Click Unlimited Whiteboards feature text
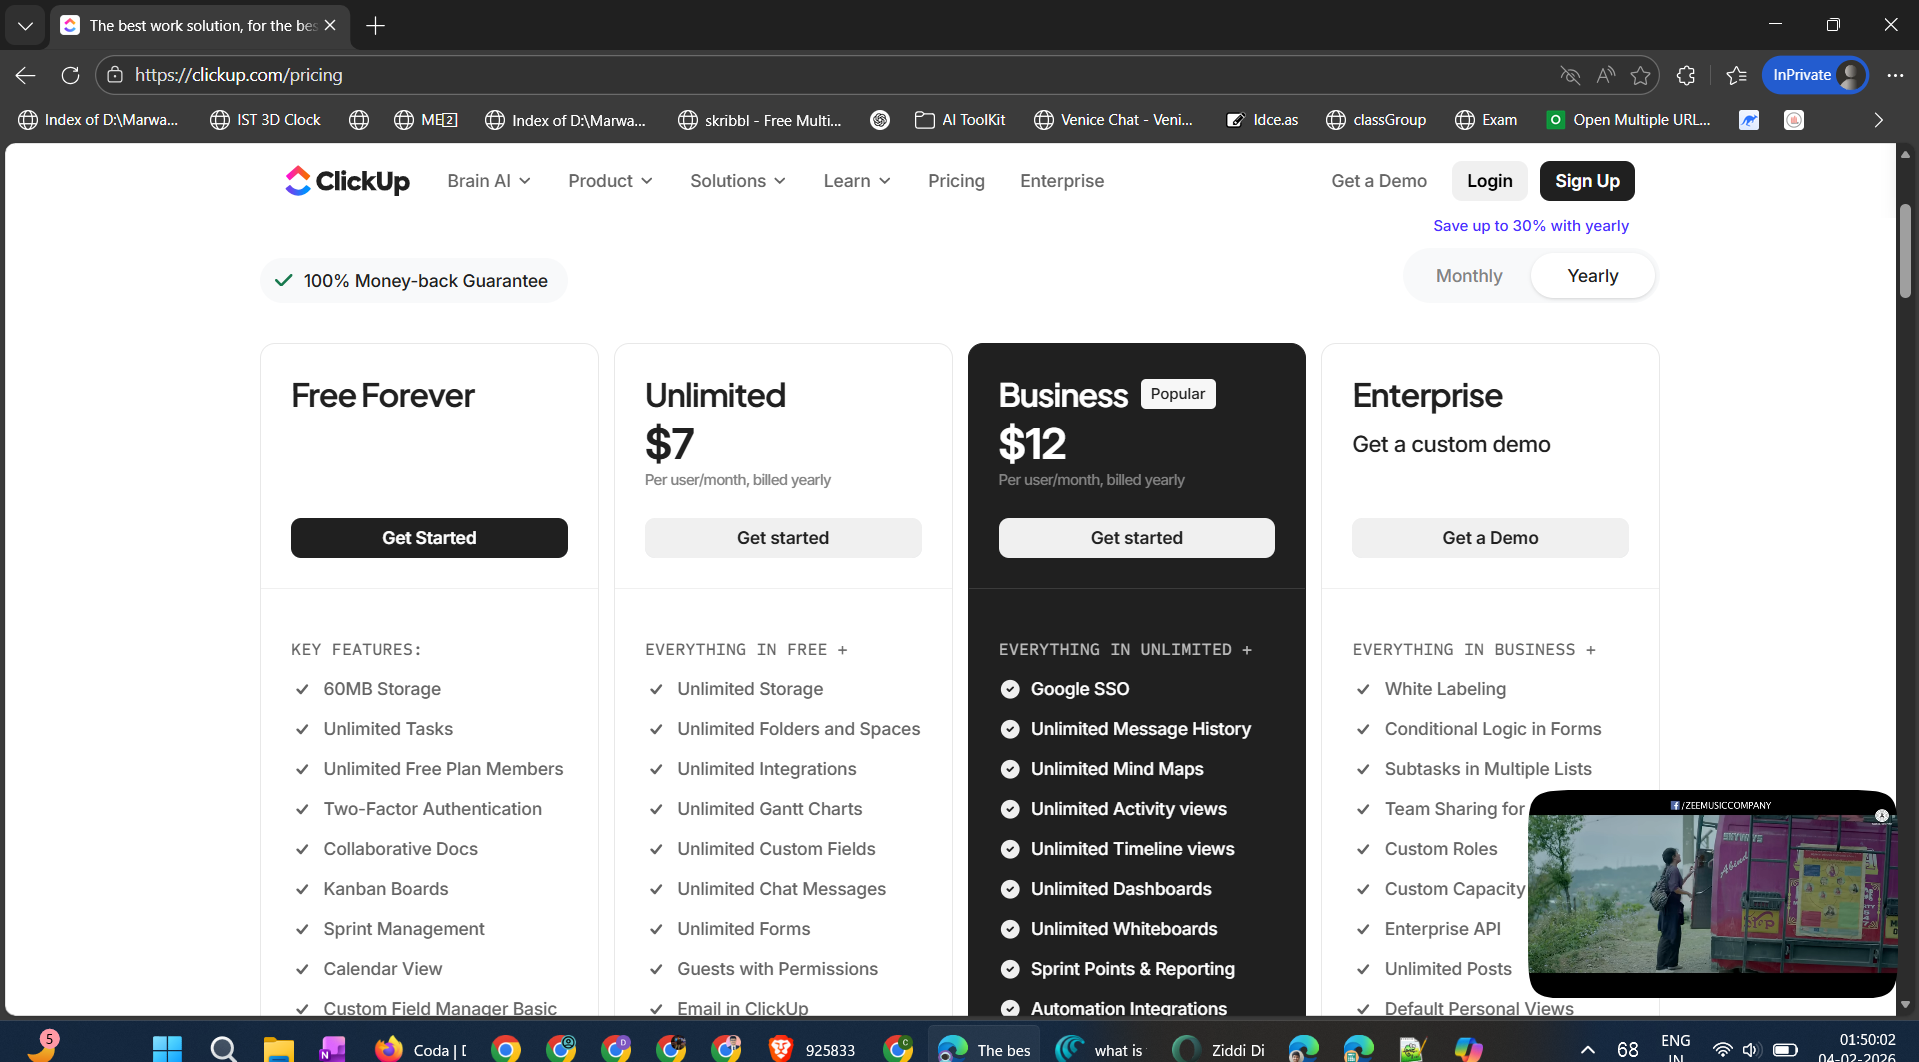 1124,929
